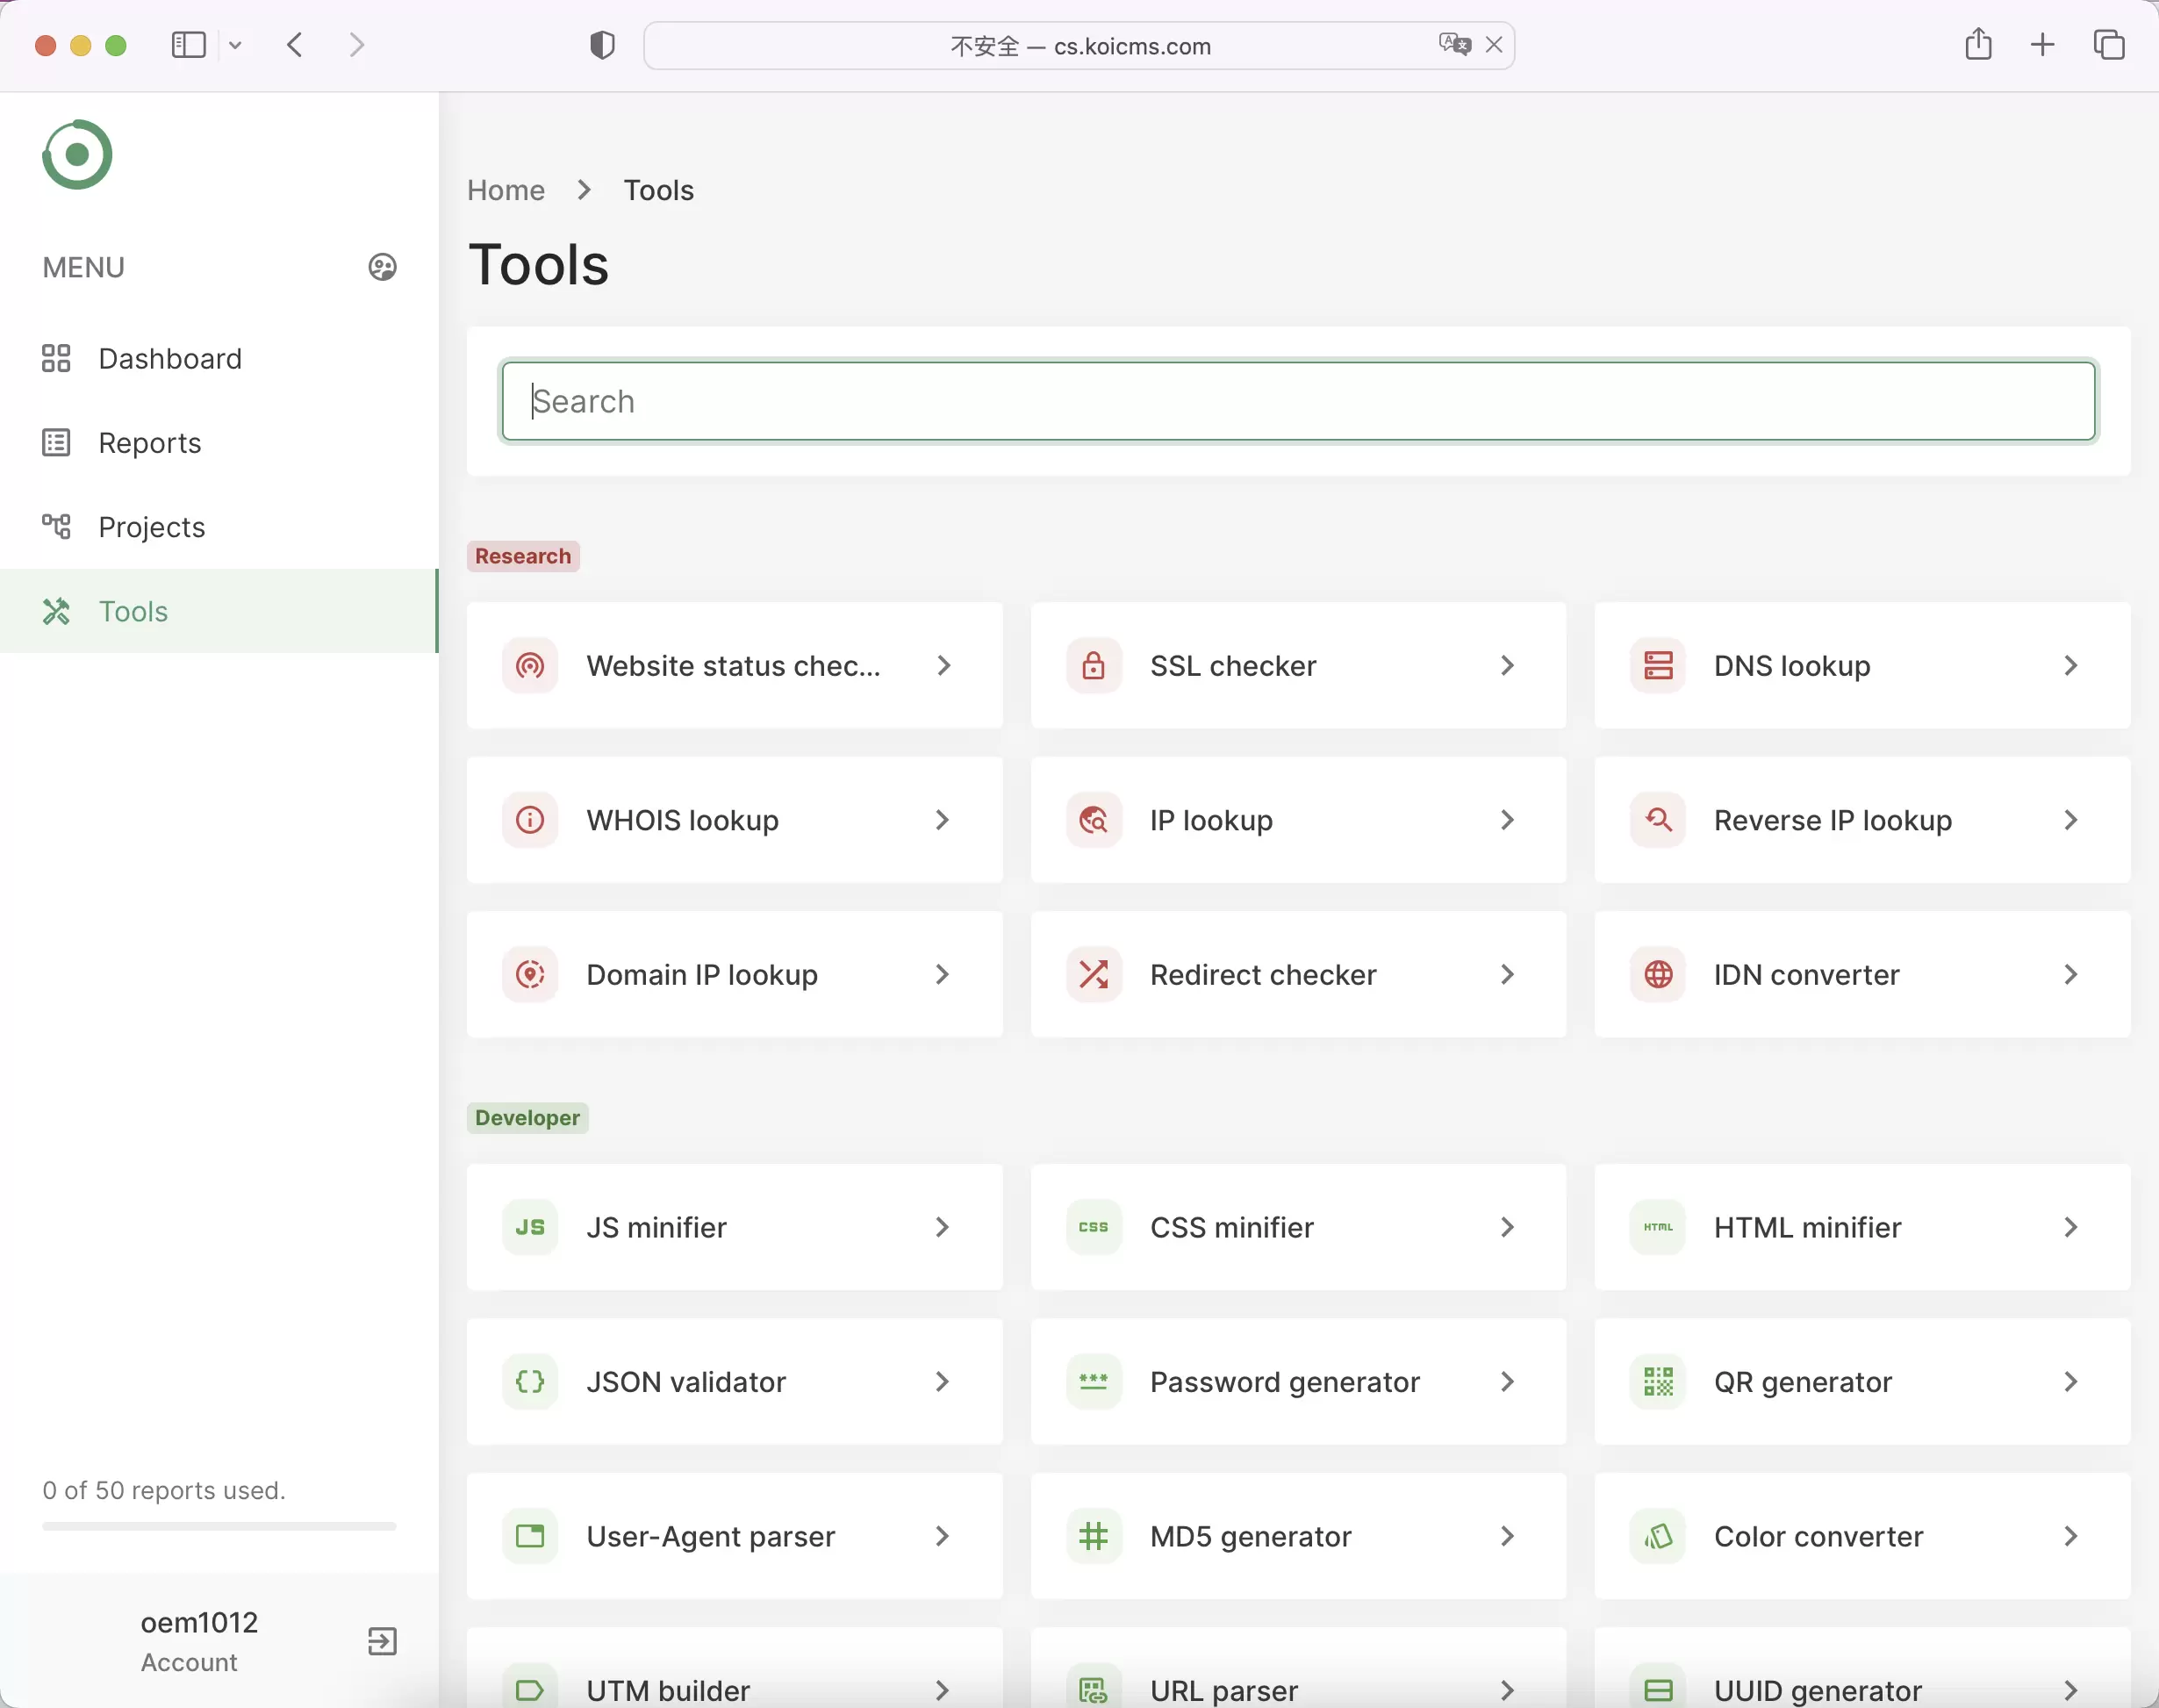Open the IDN converter tool
2159x1708 pixels.
click(x=1862, y=974)
